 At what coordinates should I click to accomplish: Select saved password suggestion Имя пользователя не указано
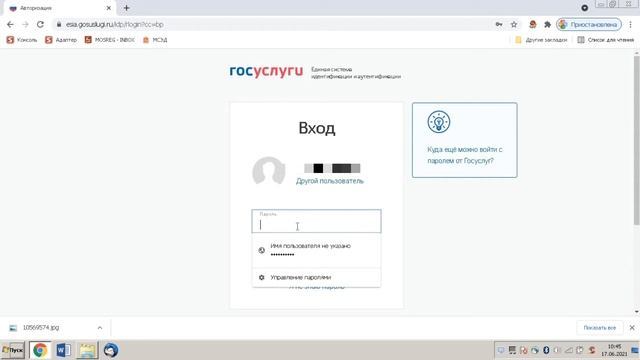(x=316, y=250)
